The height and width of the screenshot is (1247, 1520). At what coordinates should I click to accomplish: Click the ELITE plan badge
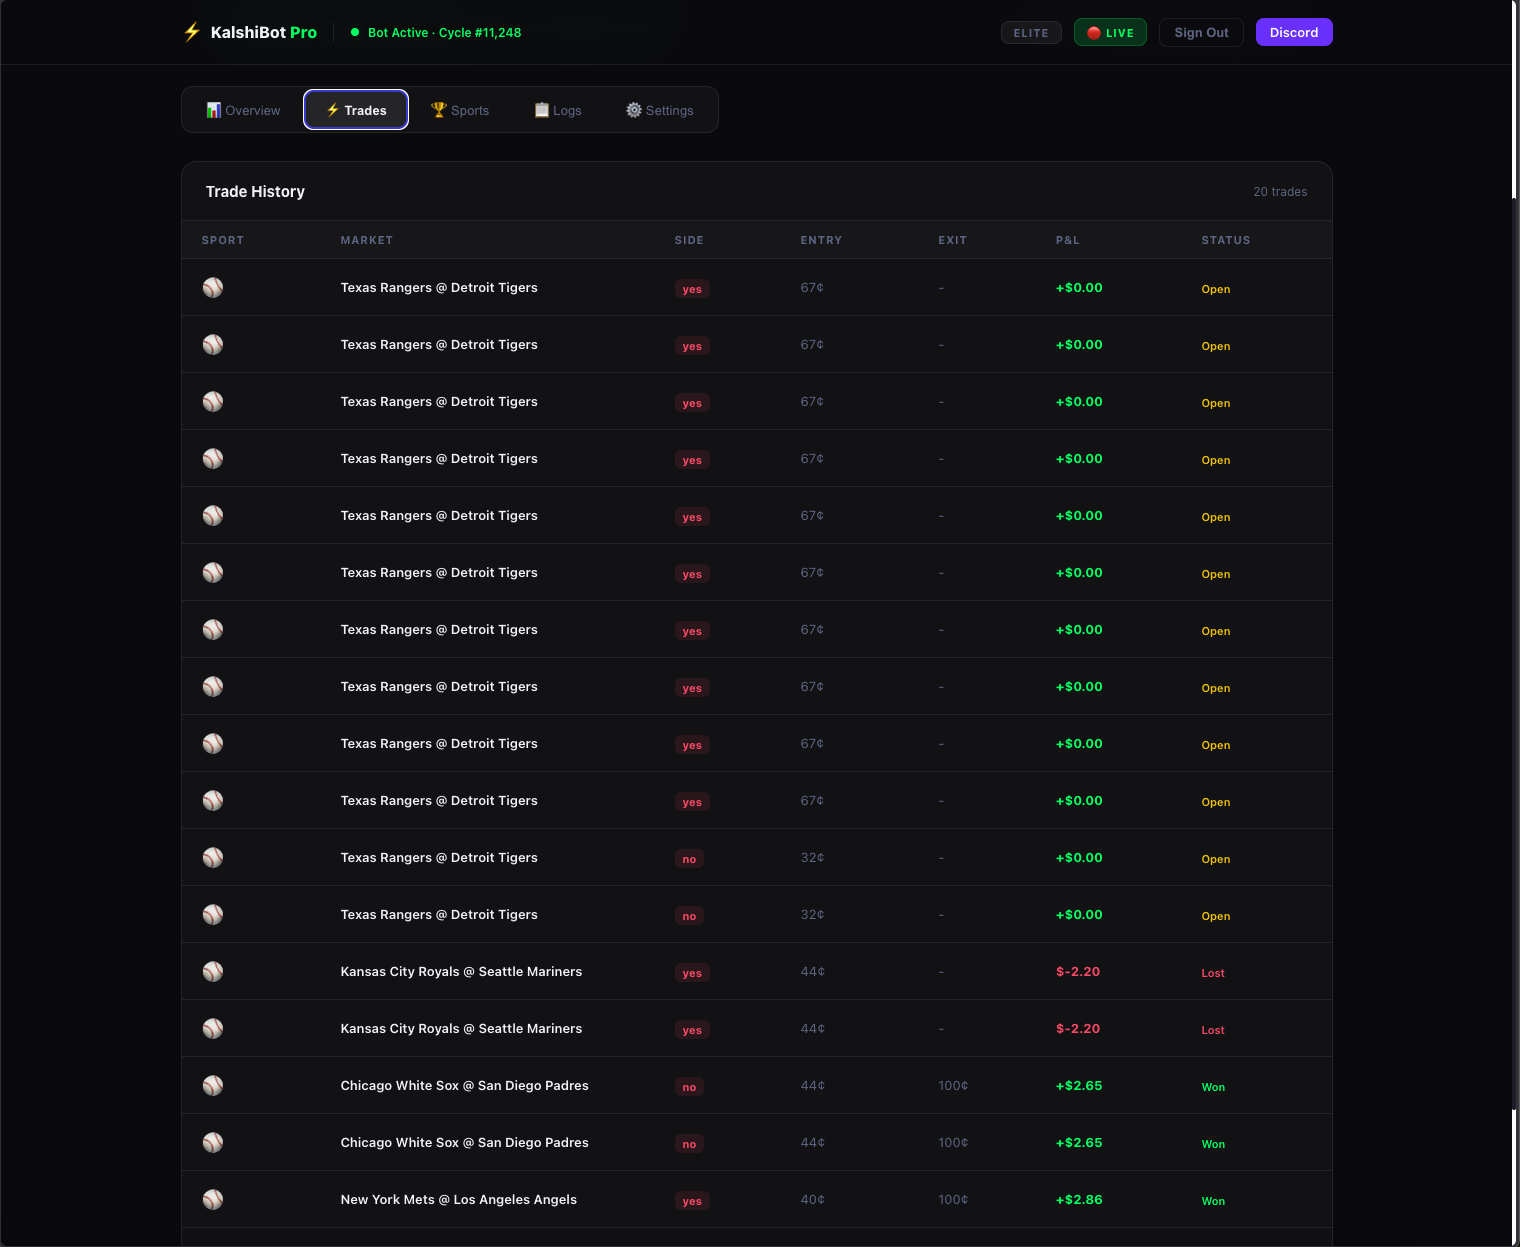click(x=1031, y=33)
